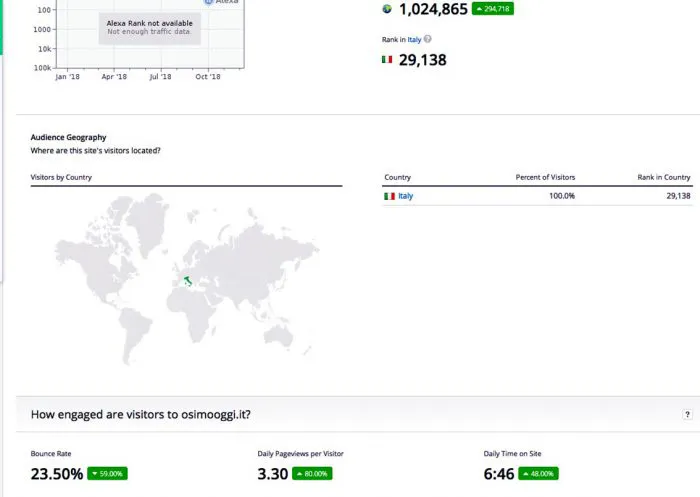Click the Bounce Rate value 23.50%
Viewport: 700px width, 497px height.
click(x=57, y=474)
